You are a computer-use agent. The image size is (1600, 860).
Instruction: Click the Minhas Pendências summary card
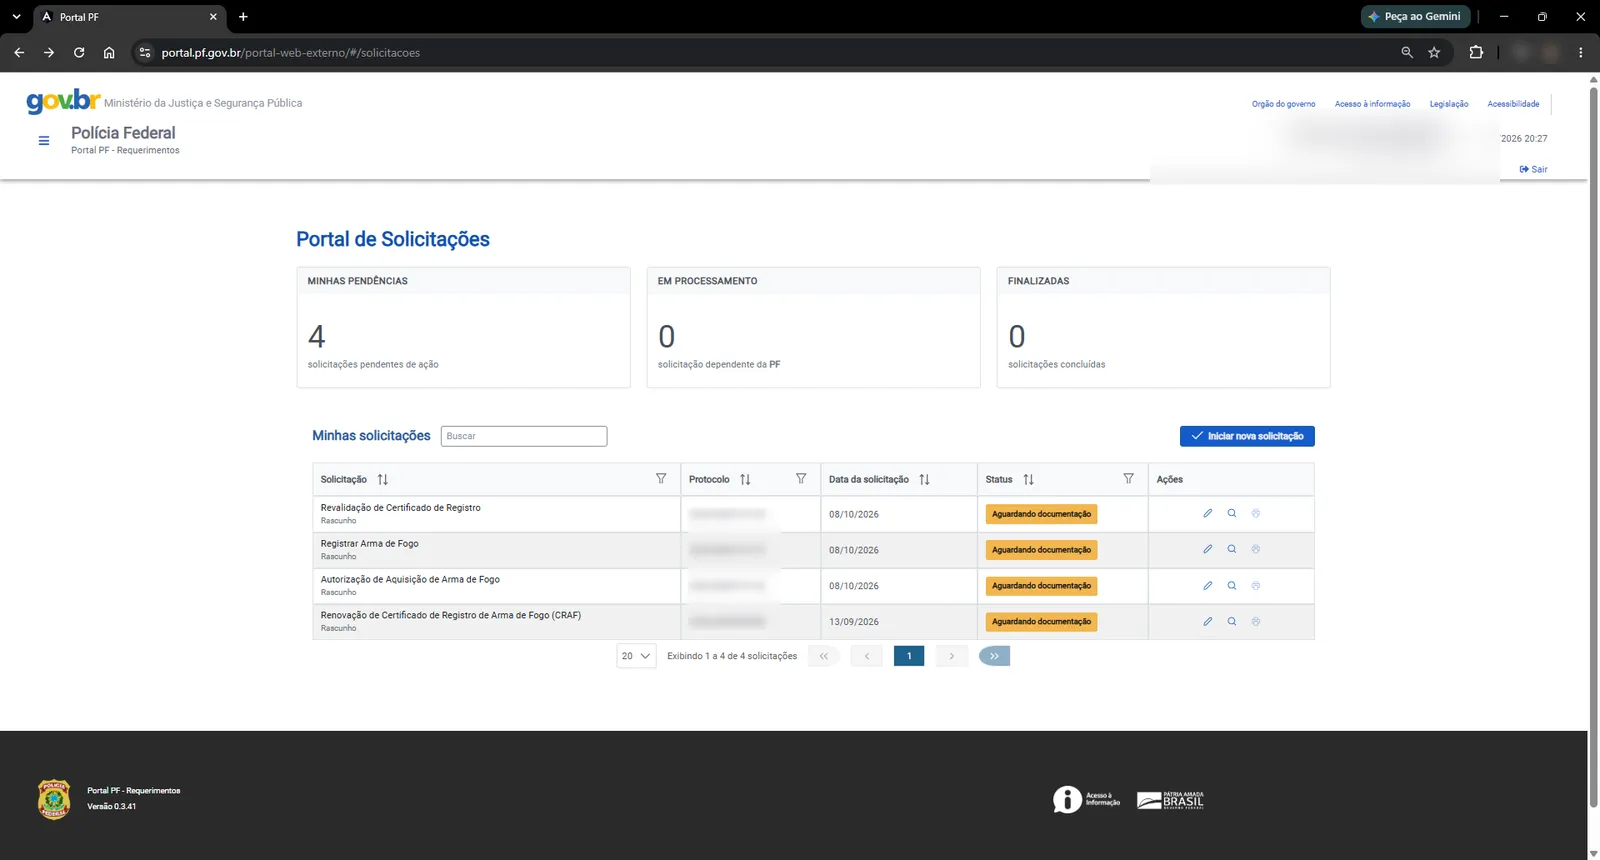pyautogui.click(x=463, y=327)
